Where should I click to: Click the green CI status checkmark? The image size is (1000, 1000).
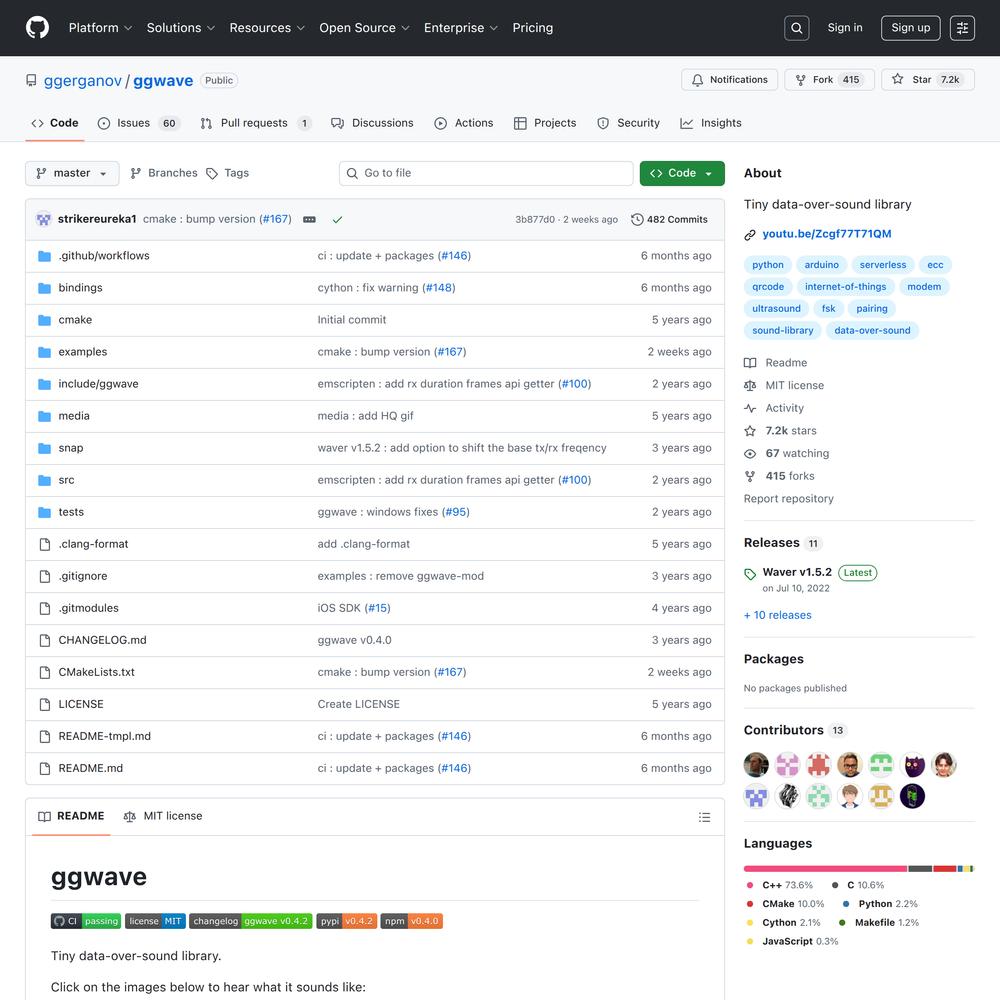coord(337,219)
